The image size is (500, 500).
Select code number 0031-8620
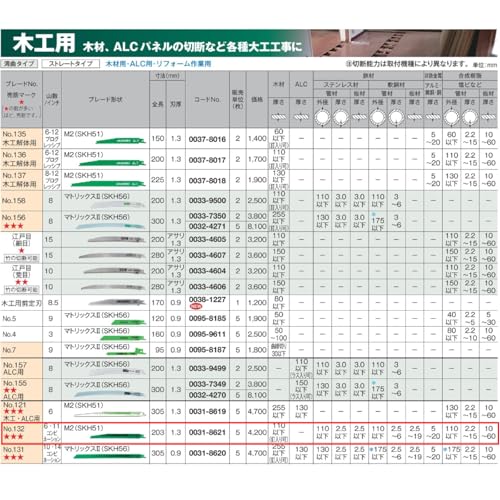(207, 453)
